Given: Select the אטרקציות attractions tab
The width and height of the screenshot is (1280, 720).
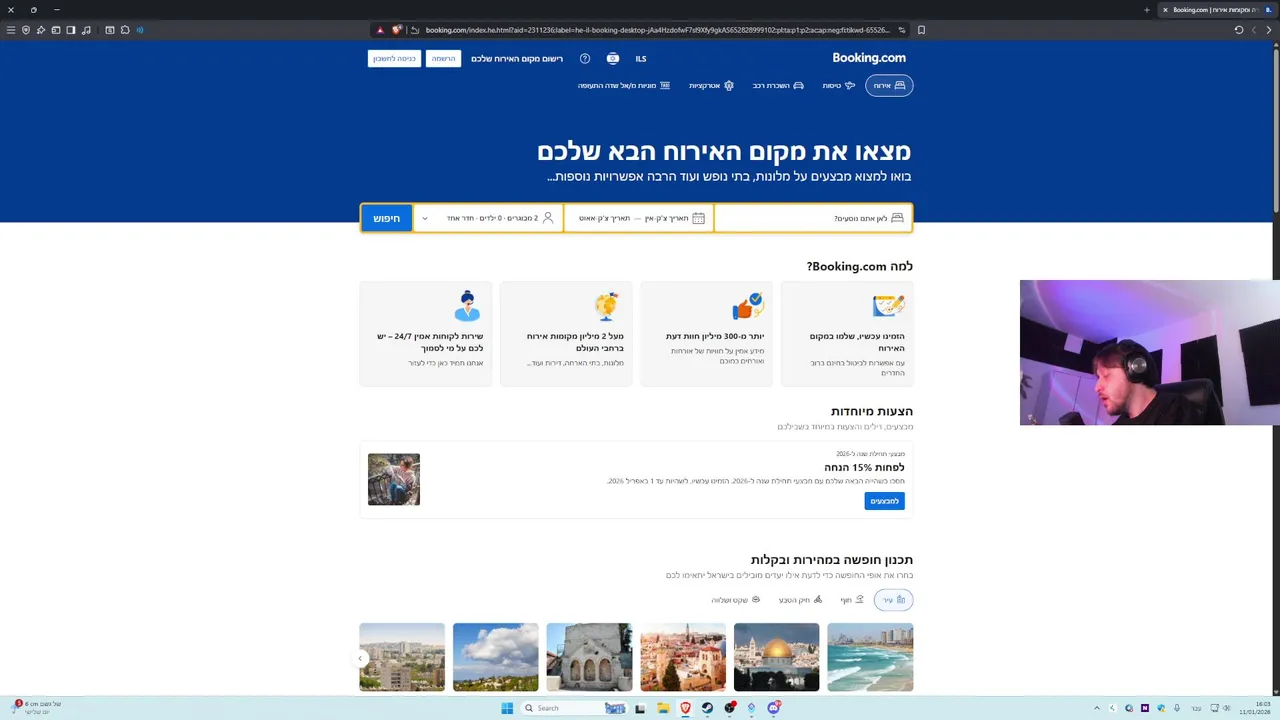Looking at the screenshot, I should (x=711, y=86).
